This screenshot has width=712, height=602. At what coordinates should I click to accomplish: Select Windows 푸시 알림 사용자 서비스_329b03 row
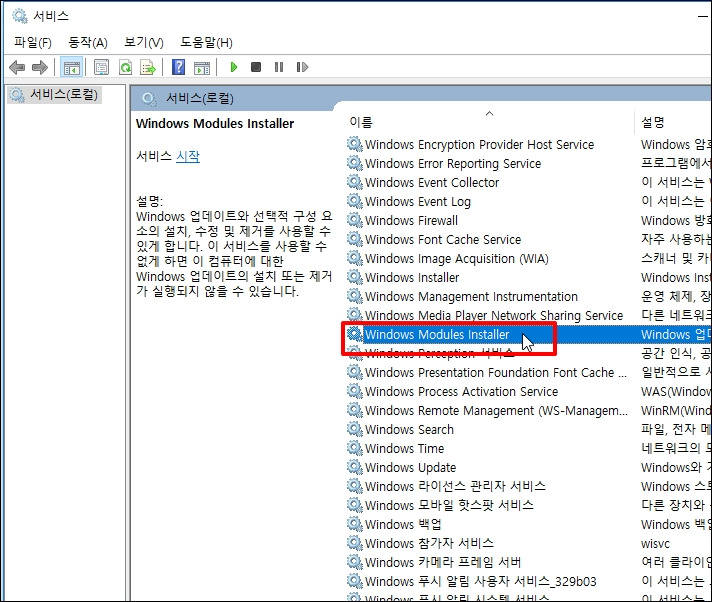coord(481,582)
